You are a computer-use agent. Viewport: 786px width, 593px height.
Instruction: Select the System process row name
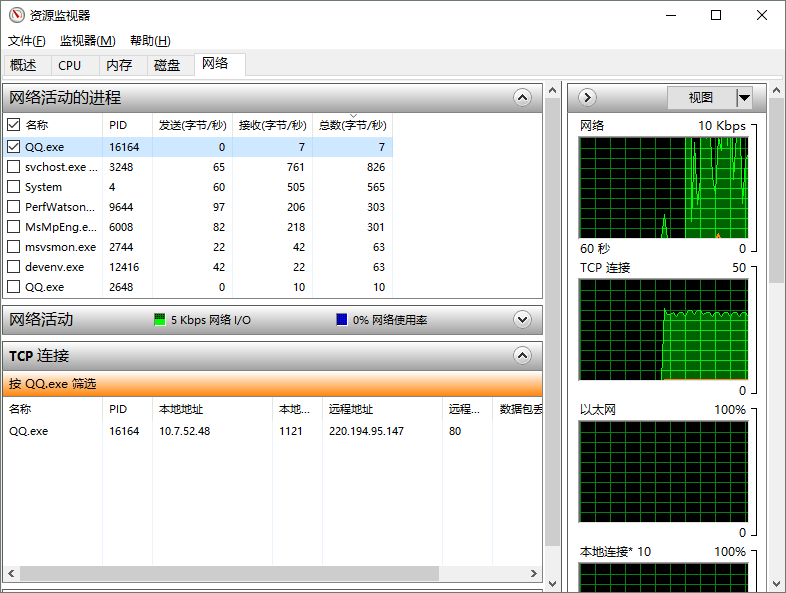pos(44,187)
